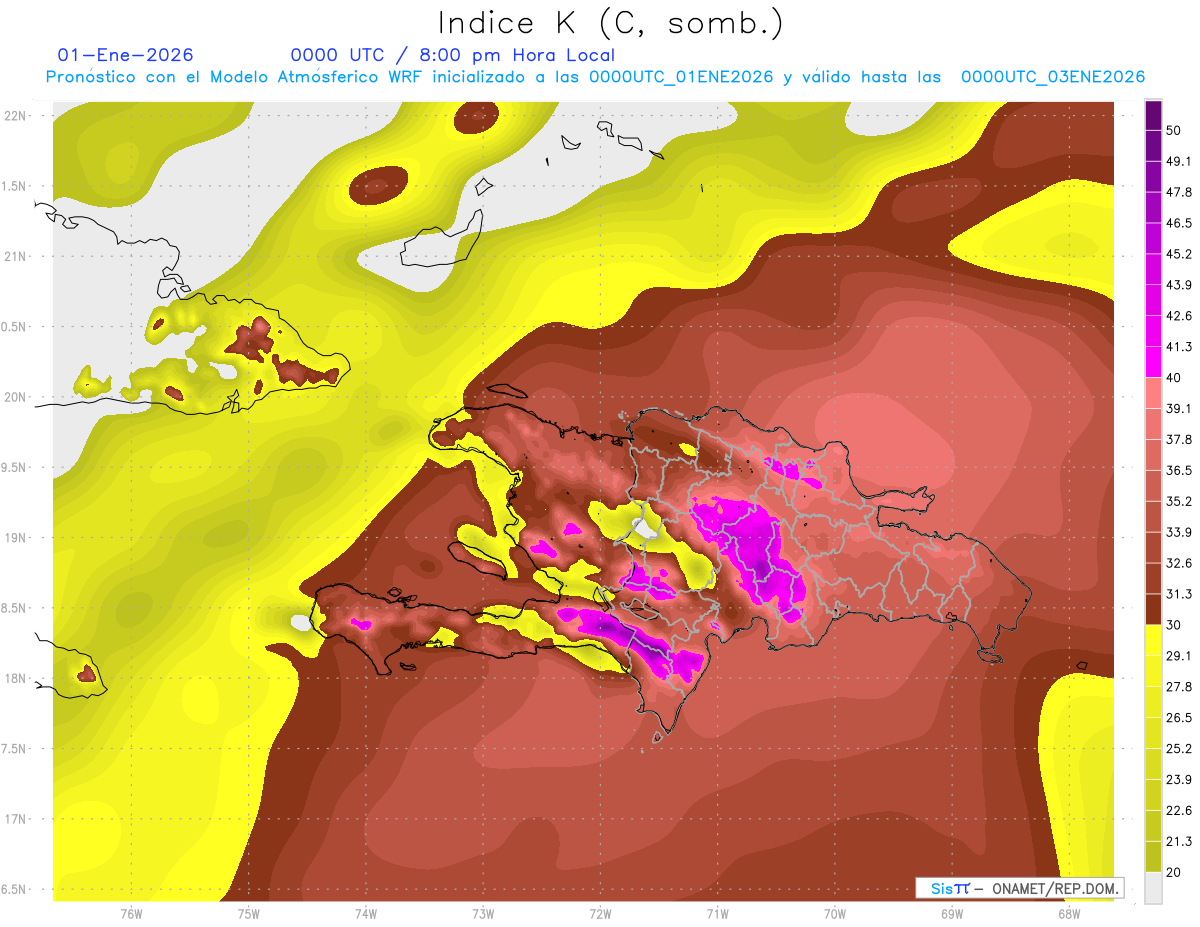Image resolution: width=1200 pixels, height=927 pixels.
Task: Click the '69W' longitude axis label
Action: [x=952, y=914]
